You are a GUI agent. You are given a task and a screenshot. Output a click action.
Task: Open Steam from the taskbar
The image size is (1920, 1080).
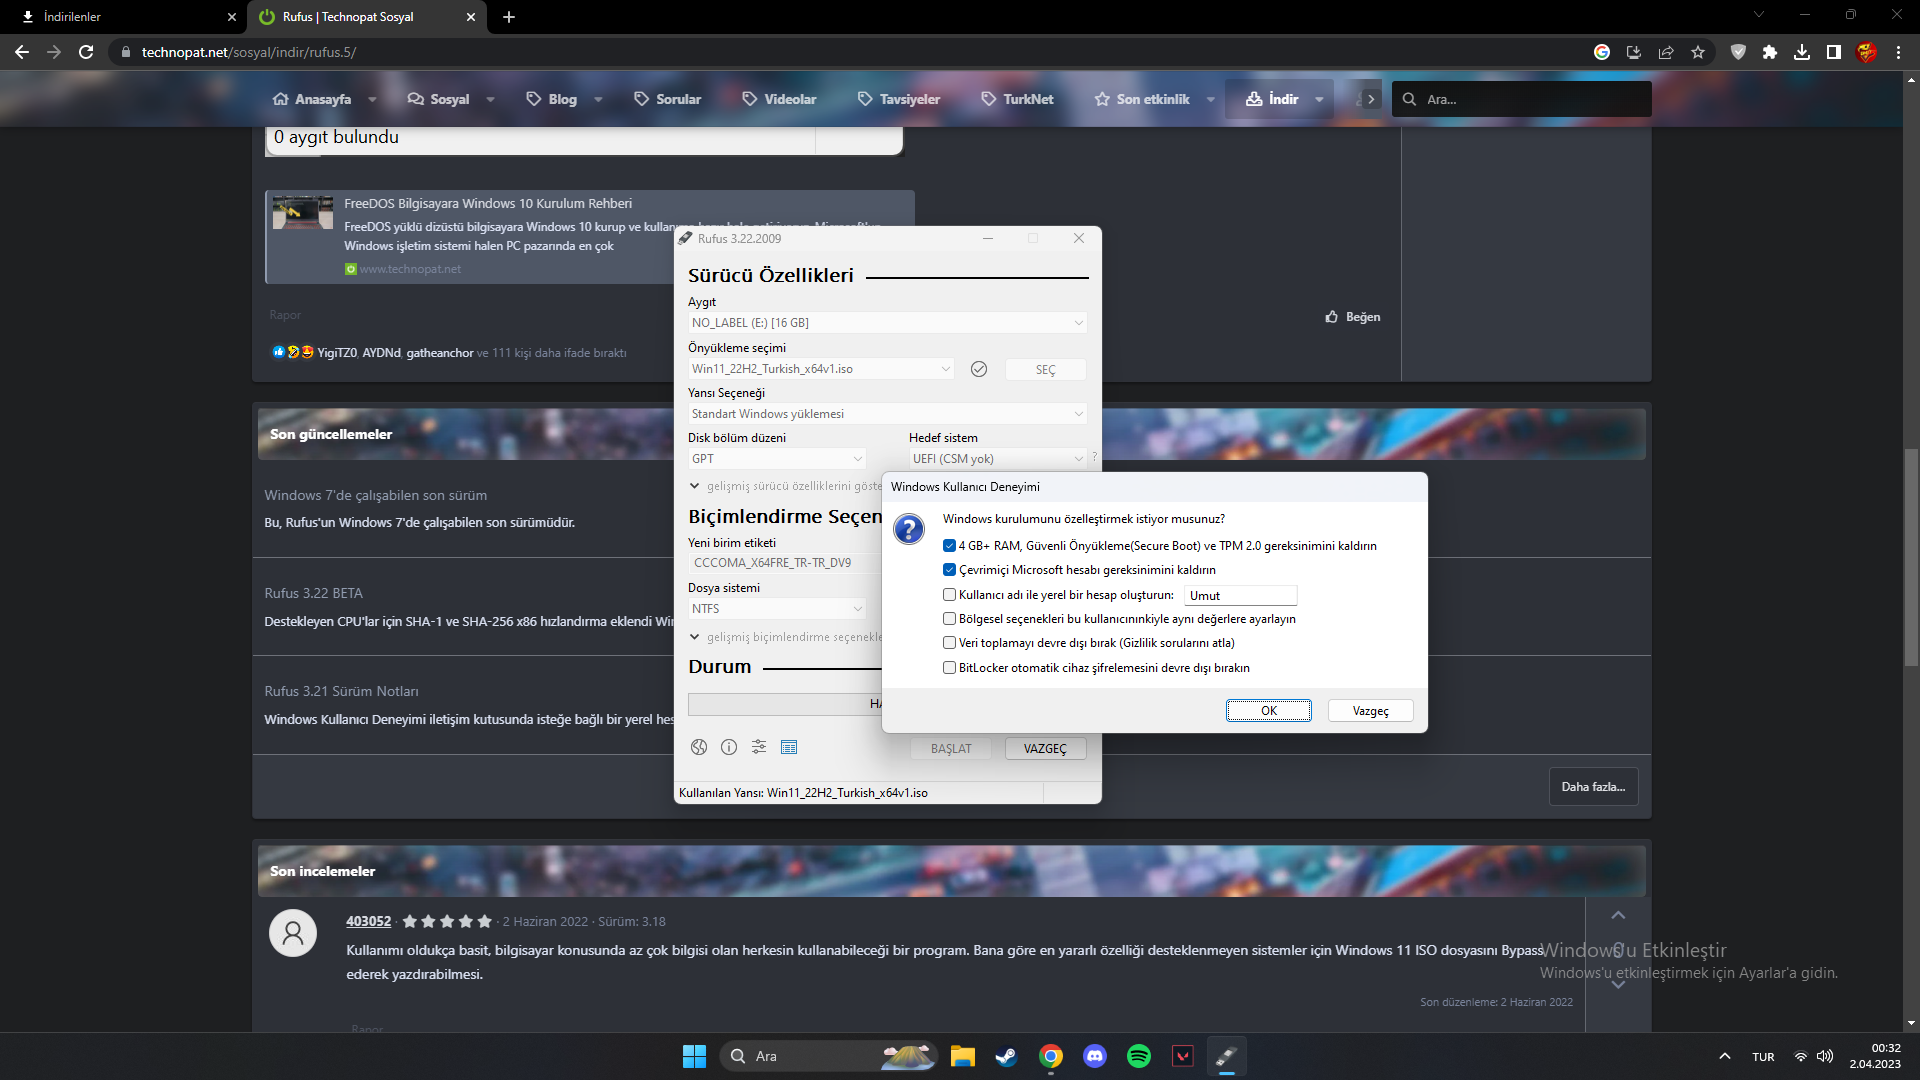coord(1006,1056)
